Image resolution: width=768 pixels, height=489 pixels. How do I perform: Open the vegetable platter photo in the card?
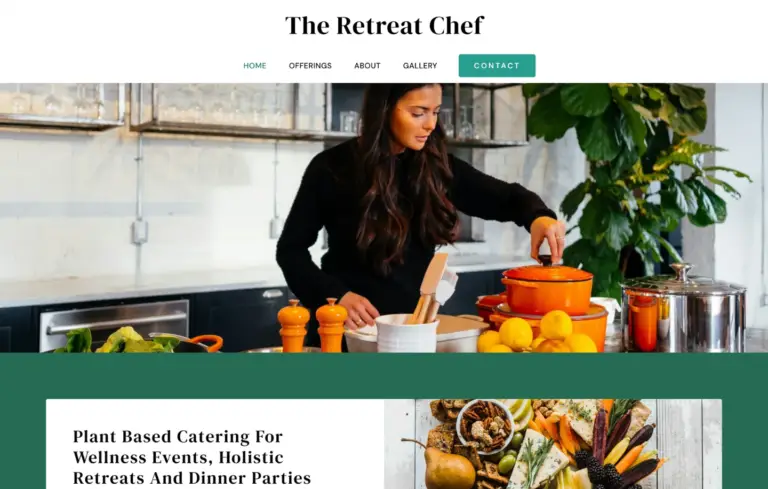[552, 444]
